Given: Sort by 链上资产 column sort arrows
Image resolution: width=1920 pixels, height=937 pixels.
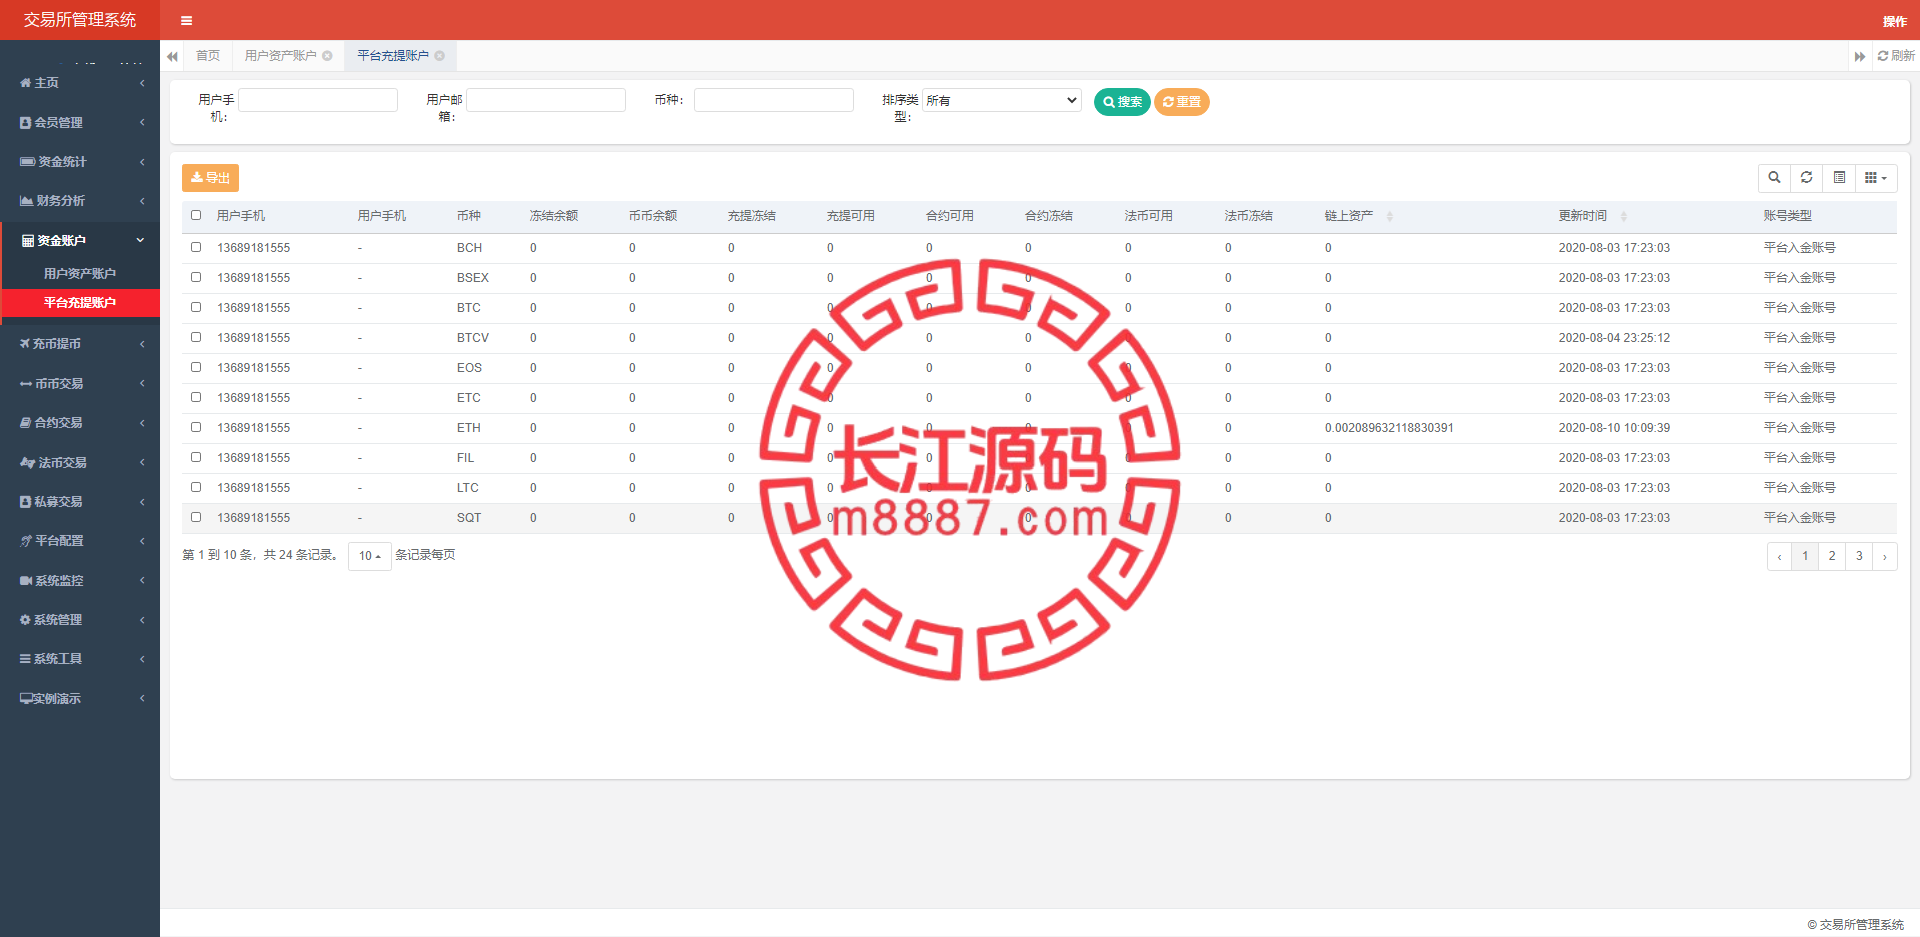Looking at the screenshot, I should click(x=1390, y=216).
